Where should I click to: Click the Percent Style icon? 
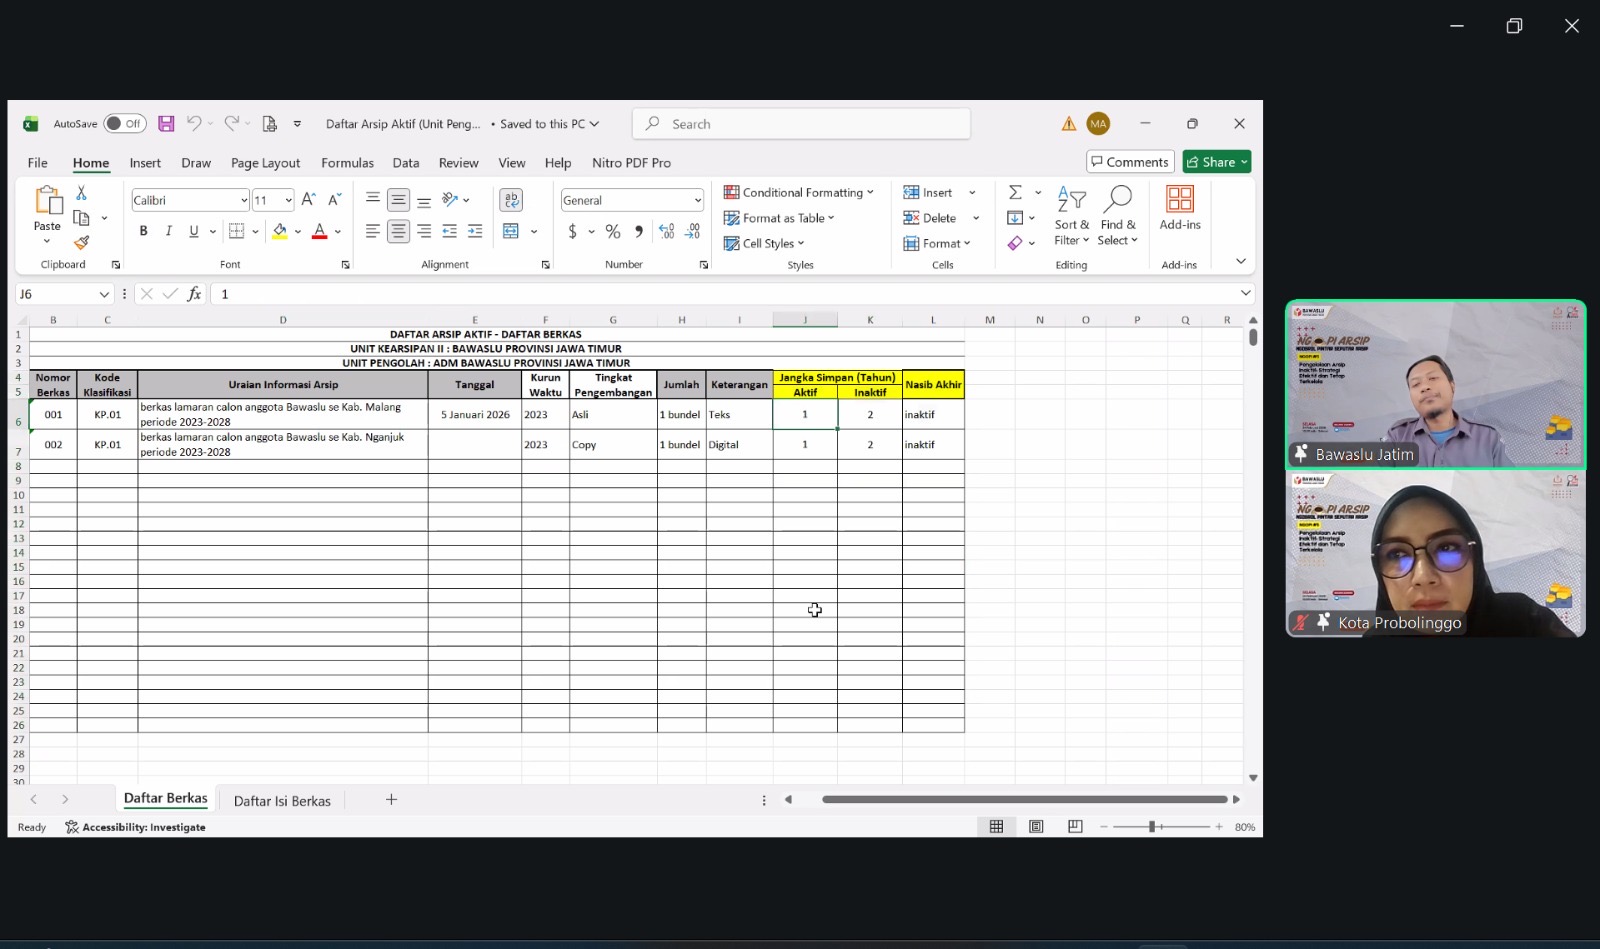coord(613,231)
